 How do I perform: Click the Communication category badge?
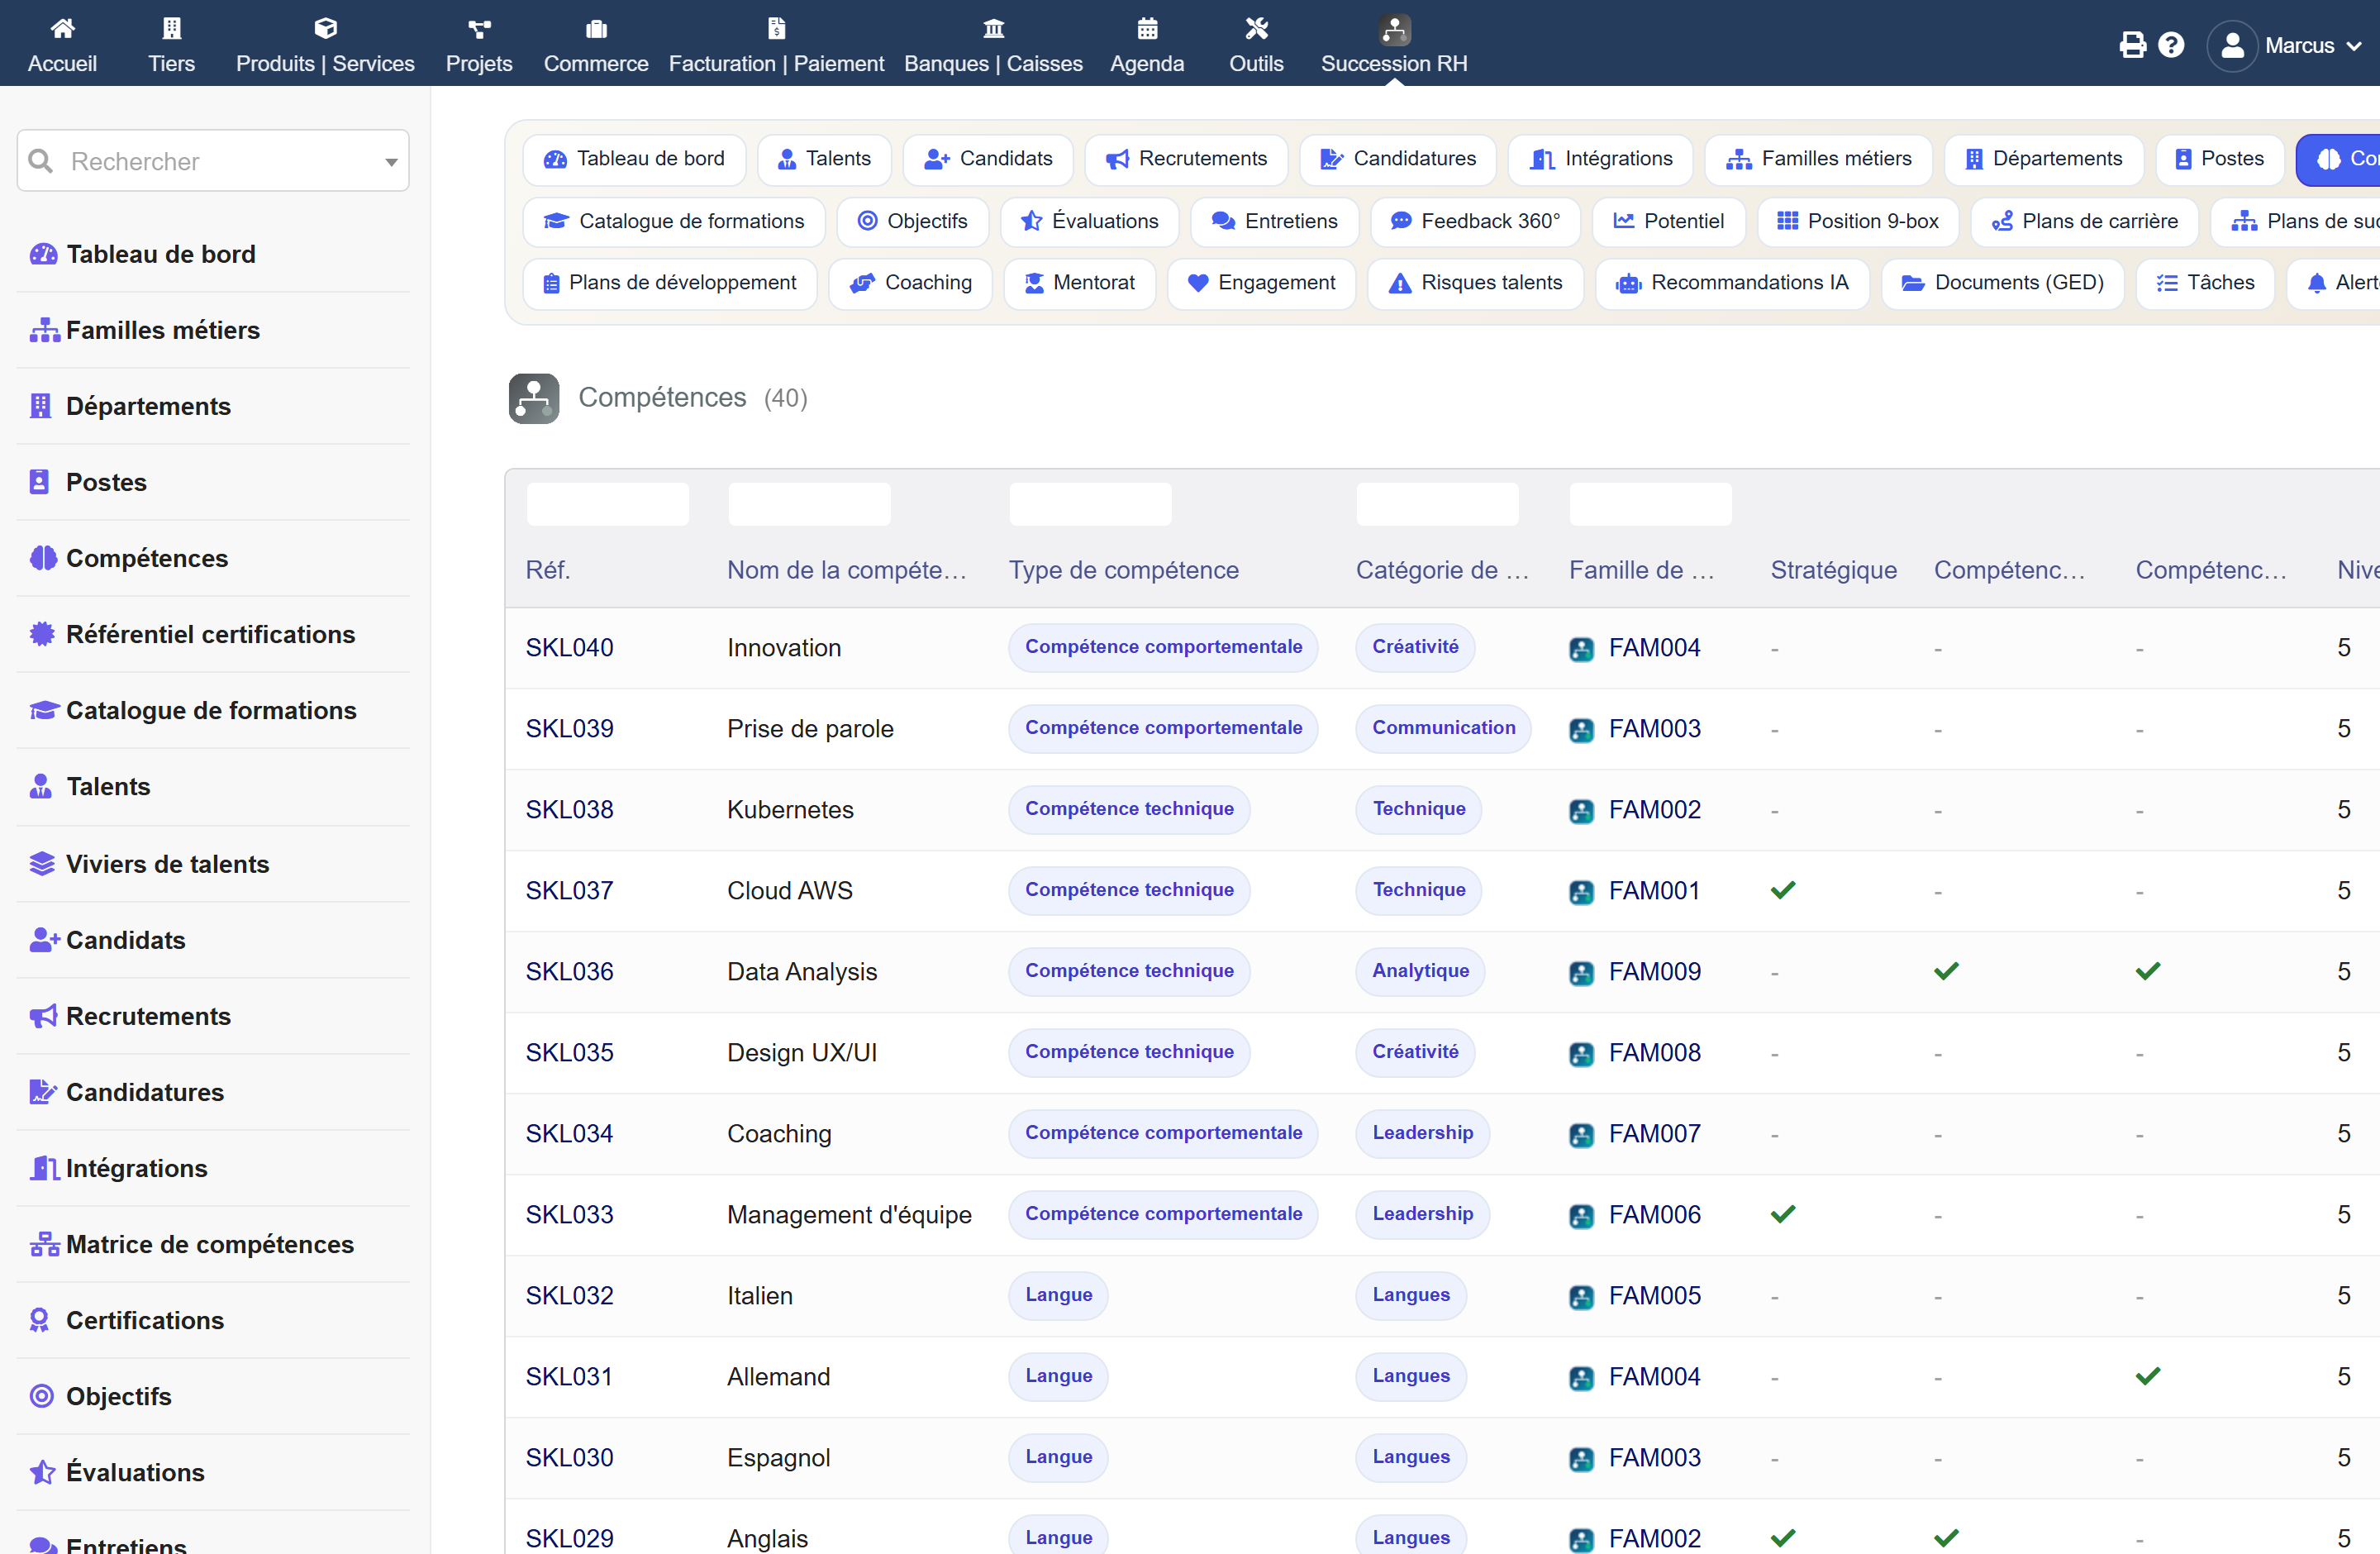click(1443, 728)
